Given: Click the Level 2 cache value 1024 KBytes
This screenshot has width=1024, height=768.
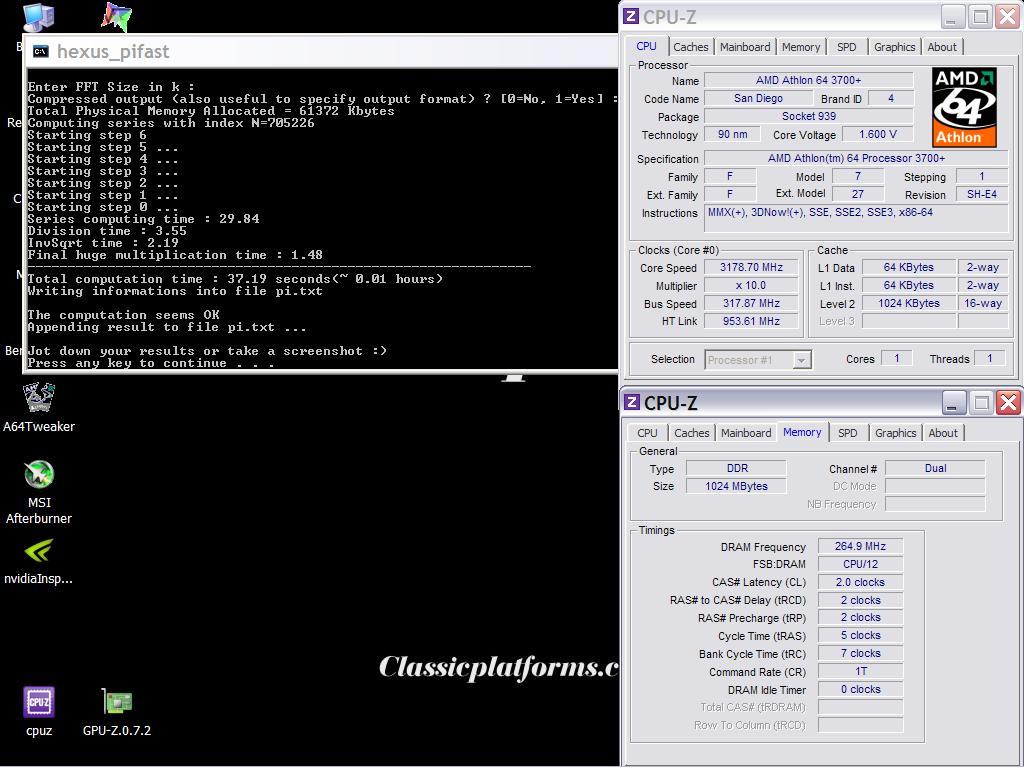Looking at the screenshot, I should point(908,303).
